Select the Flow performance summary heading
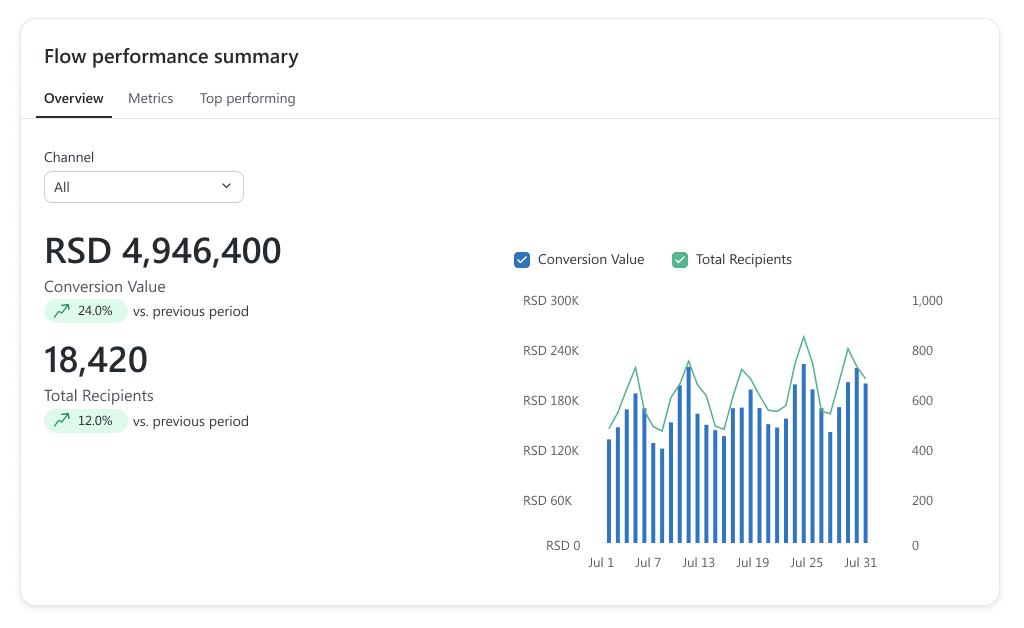 [x=171, y=57]
